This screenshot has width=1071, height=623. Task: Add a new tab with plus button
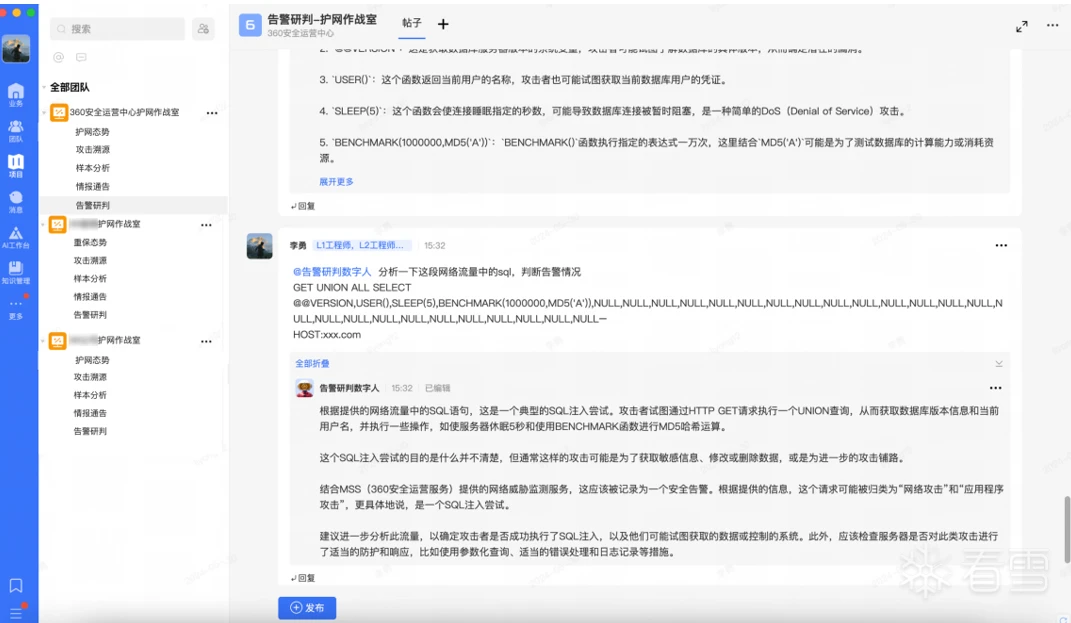[x=443, y=24]
